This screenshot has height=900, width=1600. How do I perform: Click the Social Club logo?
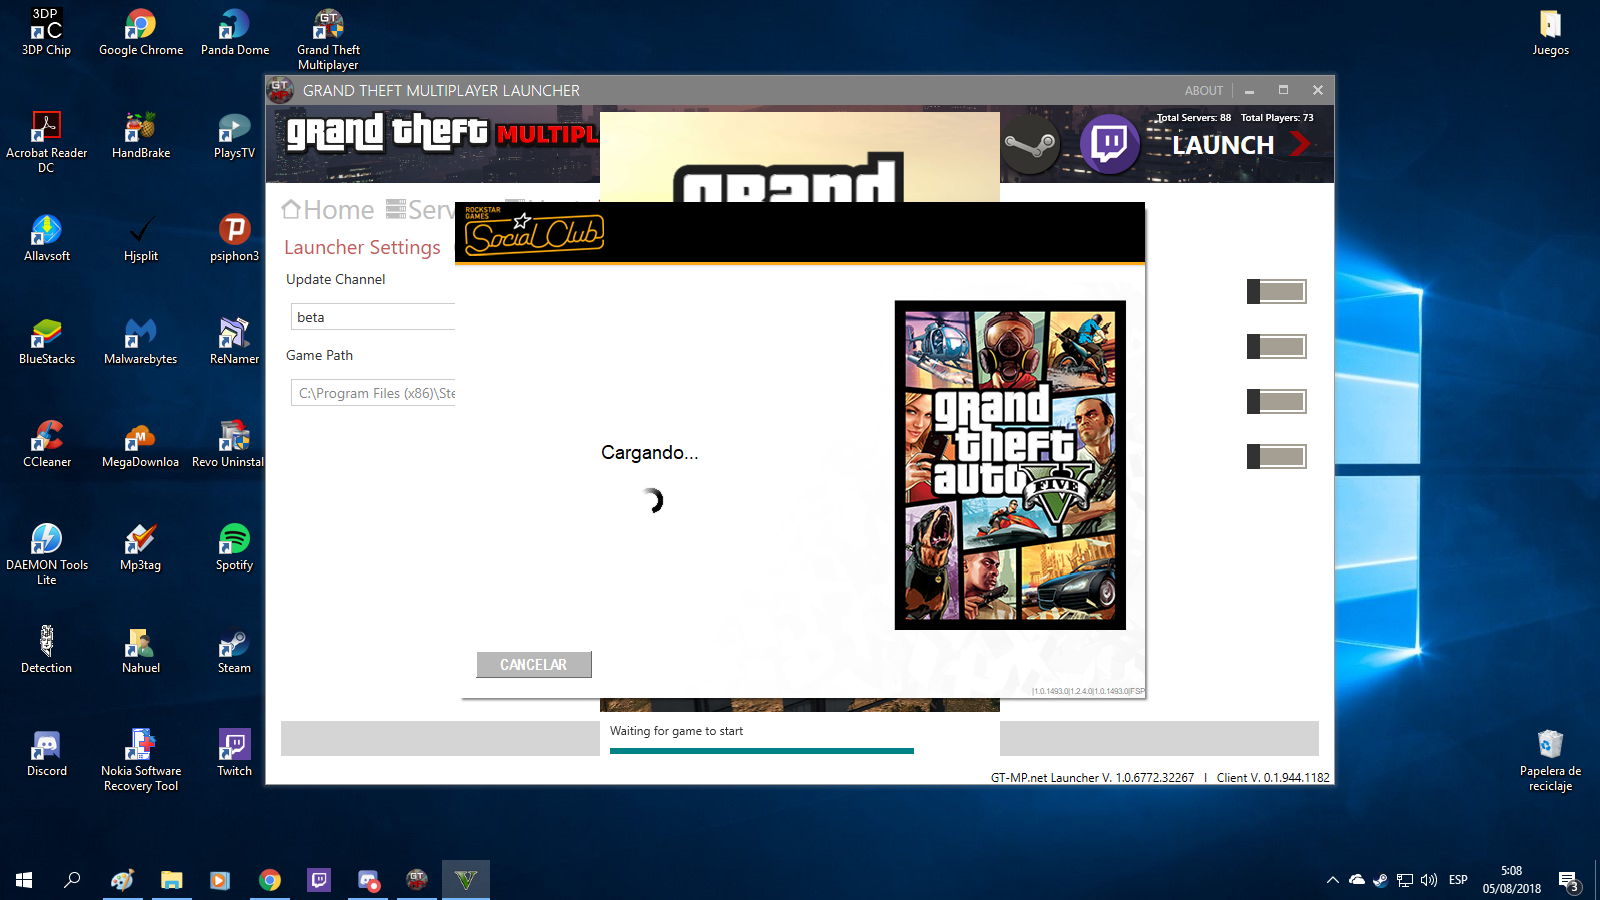click(x=534, y=232)
